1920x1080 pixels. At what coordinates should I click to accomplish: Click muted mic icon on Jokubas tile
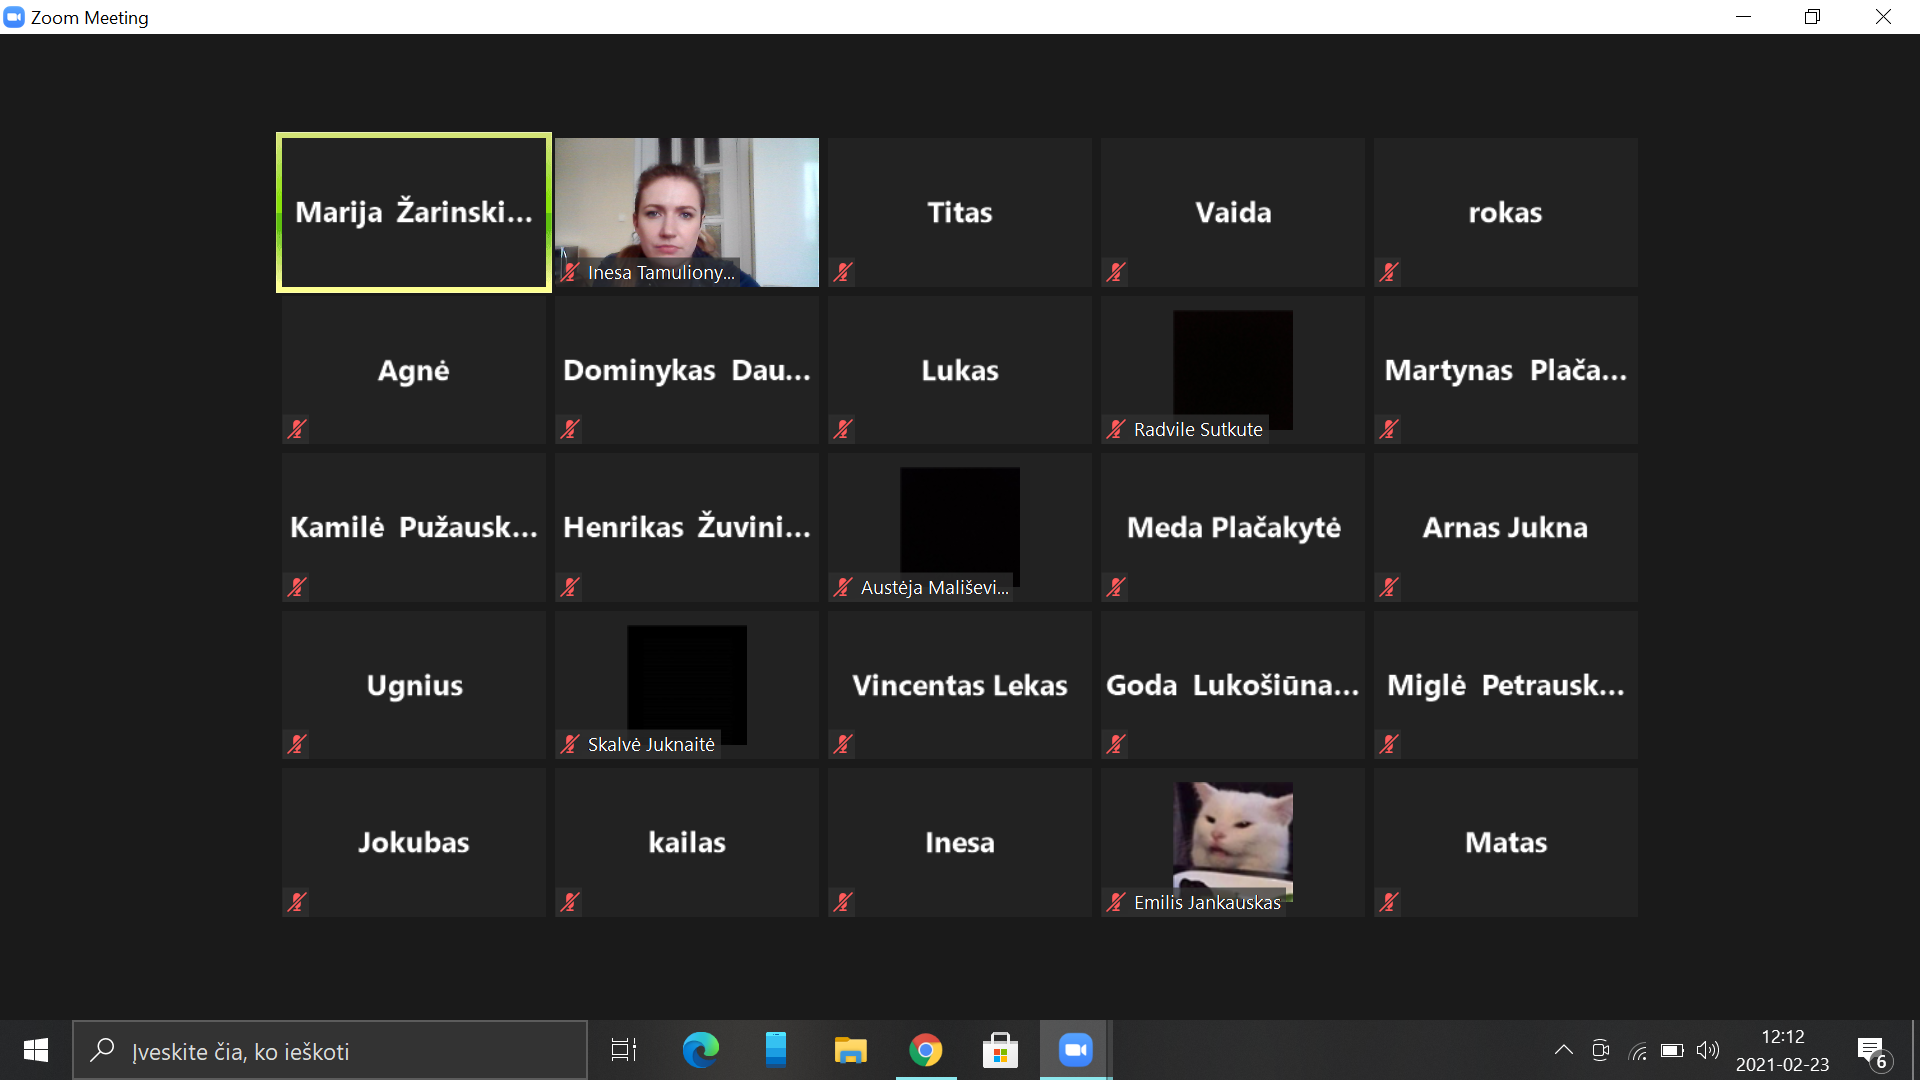click(x=297, y=902)
